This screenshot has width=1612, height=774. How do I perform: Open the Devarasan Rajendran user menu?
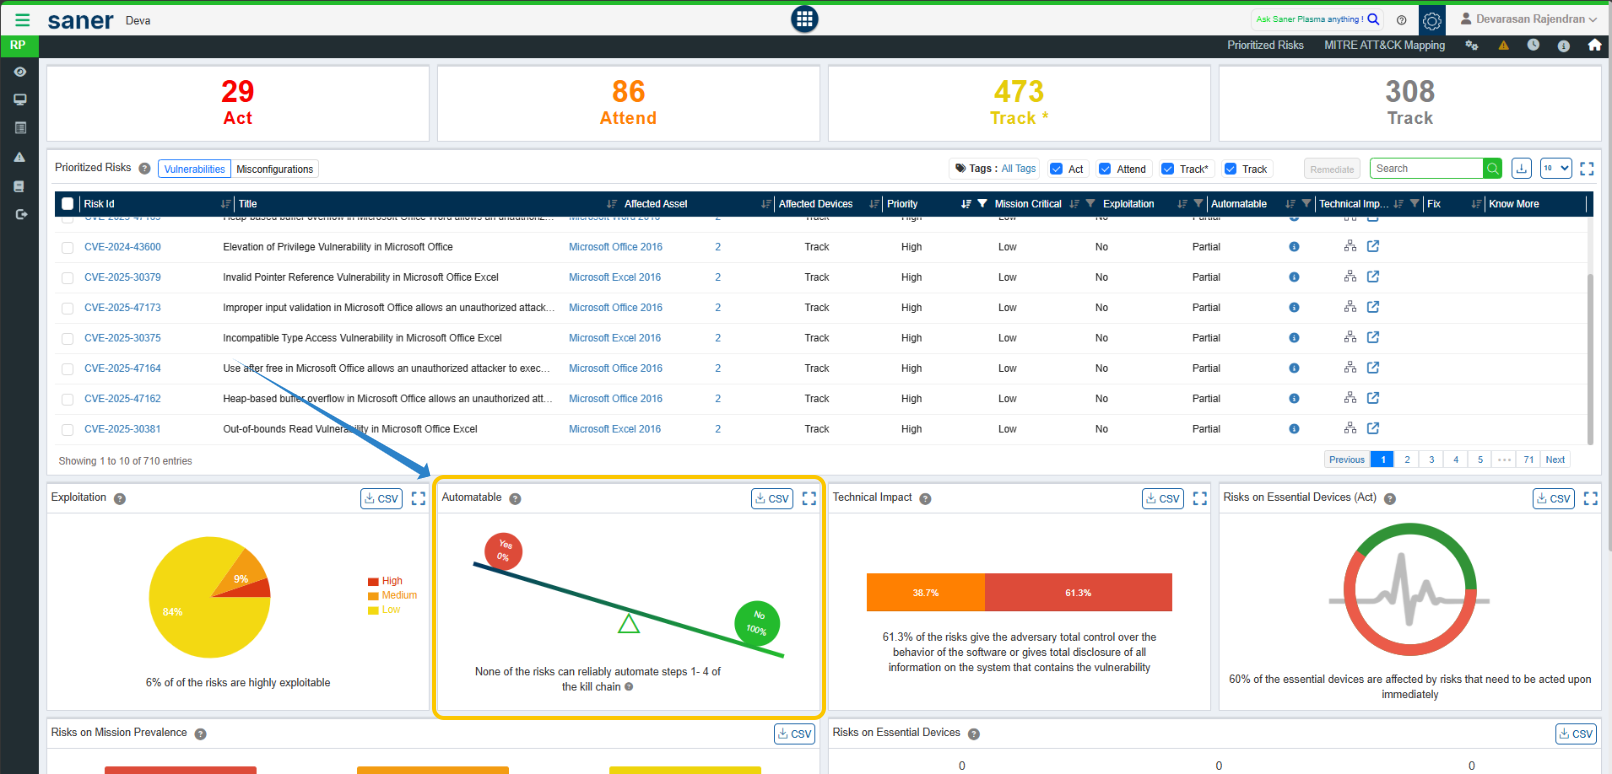pyautogui.click(x=1529, y=19)
